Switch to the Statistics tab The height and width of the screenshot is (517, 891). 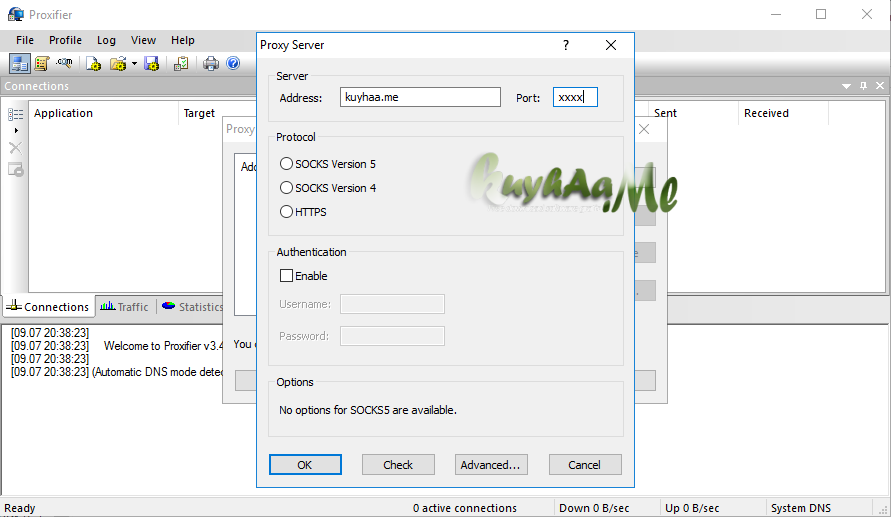[191, 307]
